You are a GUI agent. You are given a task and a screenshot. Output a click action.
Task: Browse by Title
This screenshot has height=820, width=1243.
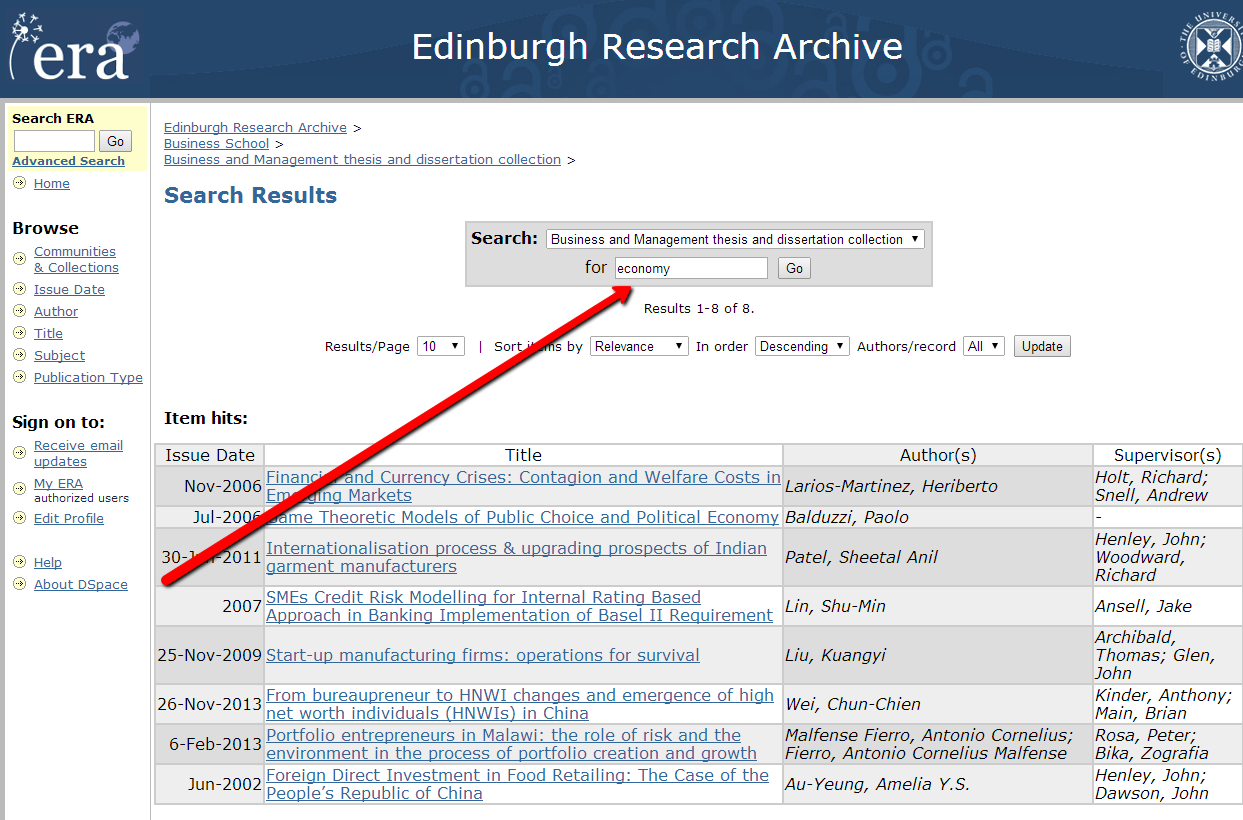pos(48,333)
